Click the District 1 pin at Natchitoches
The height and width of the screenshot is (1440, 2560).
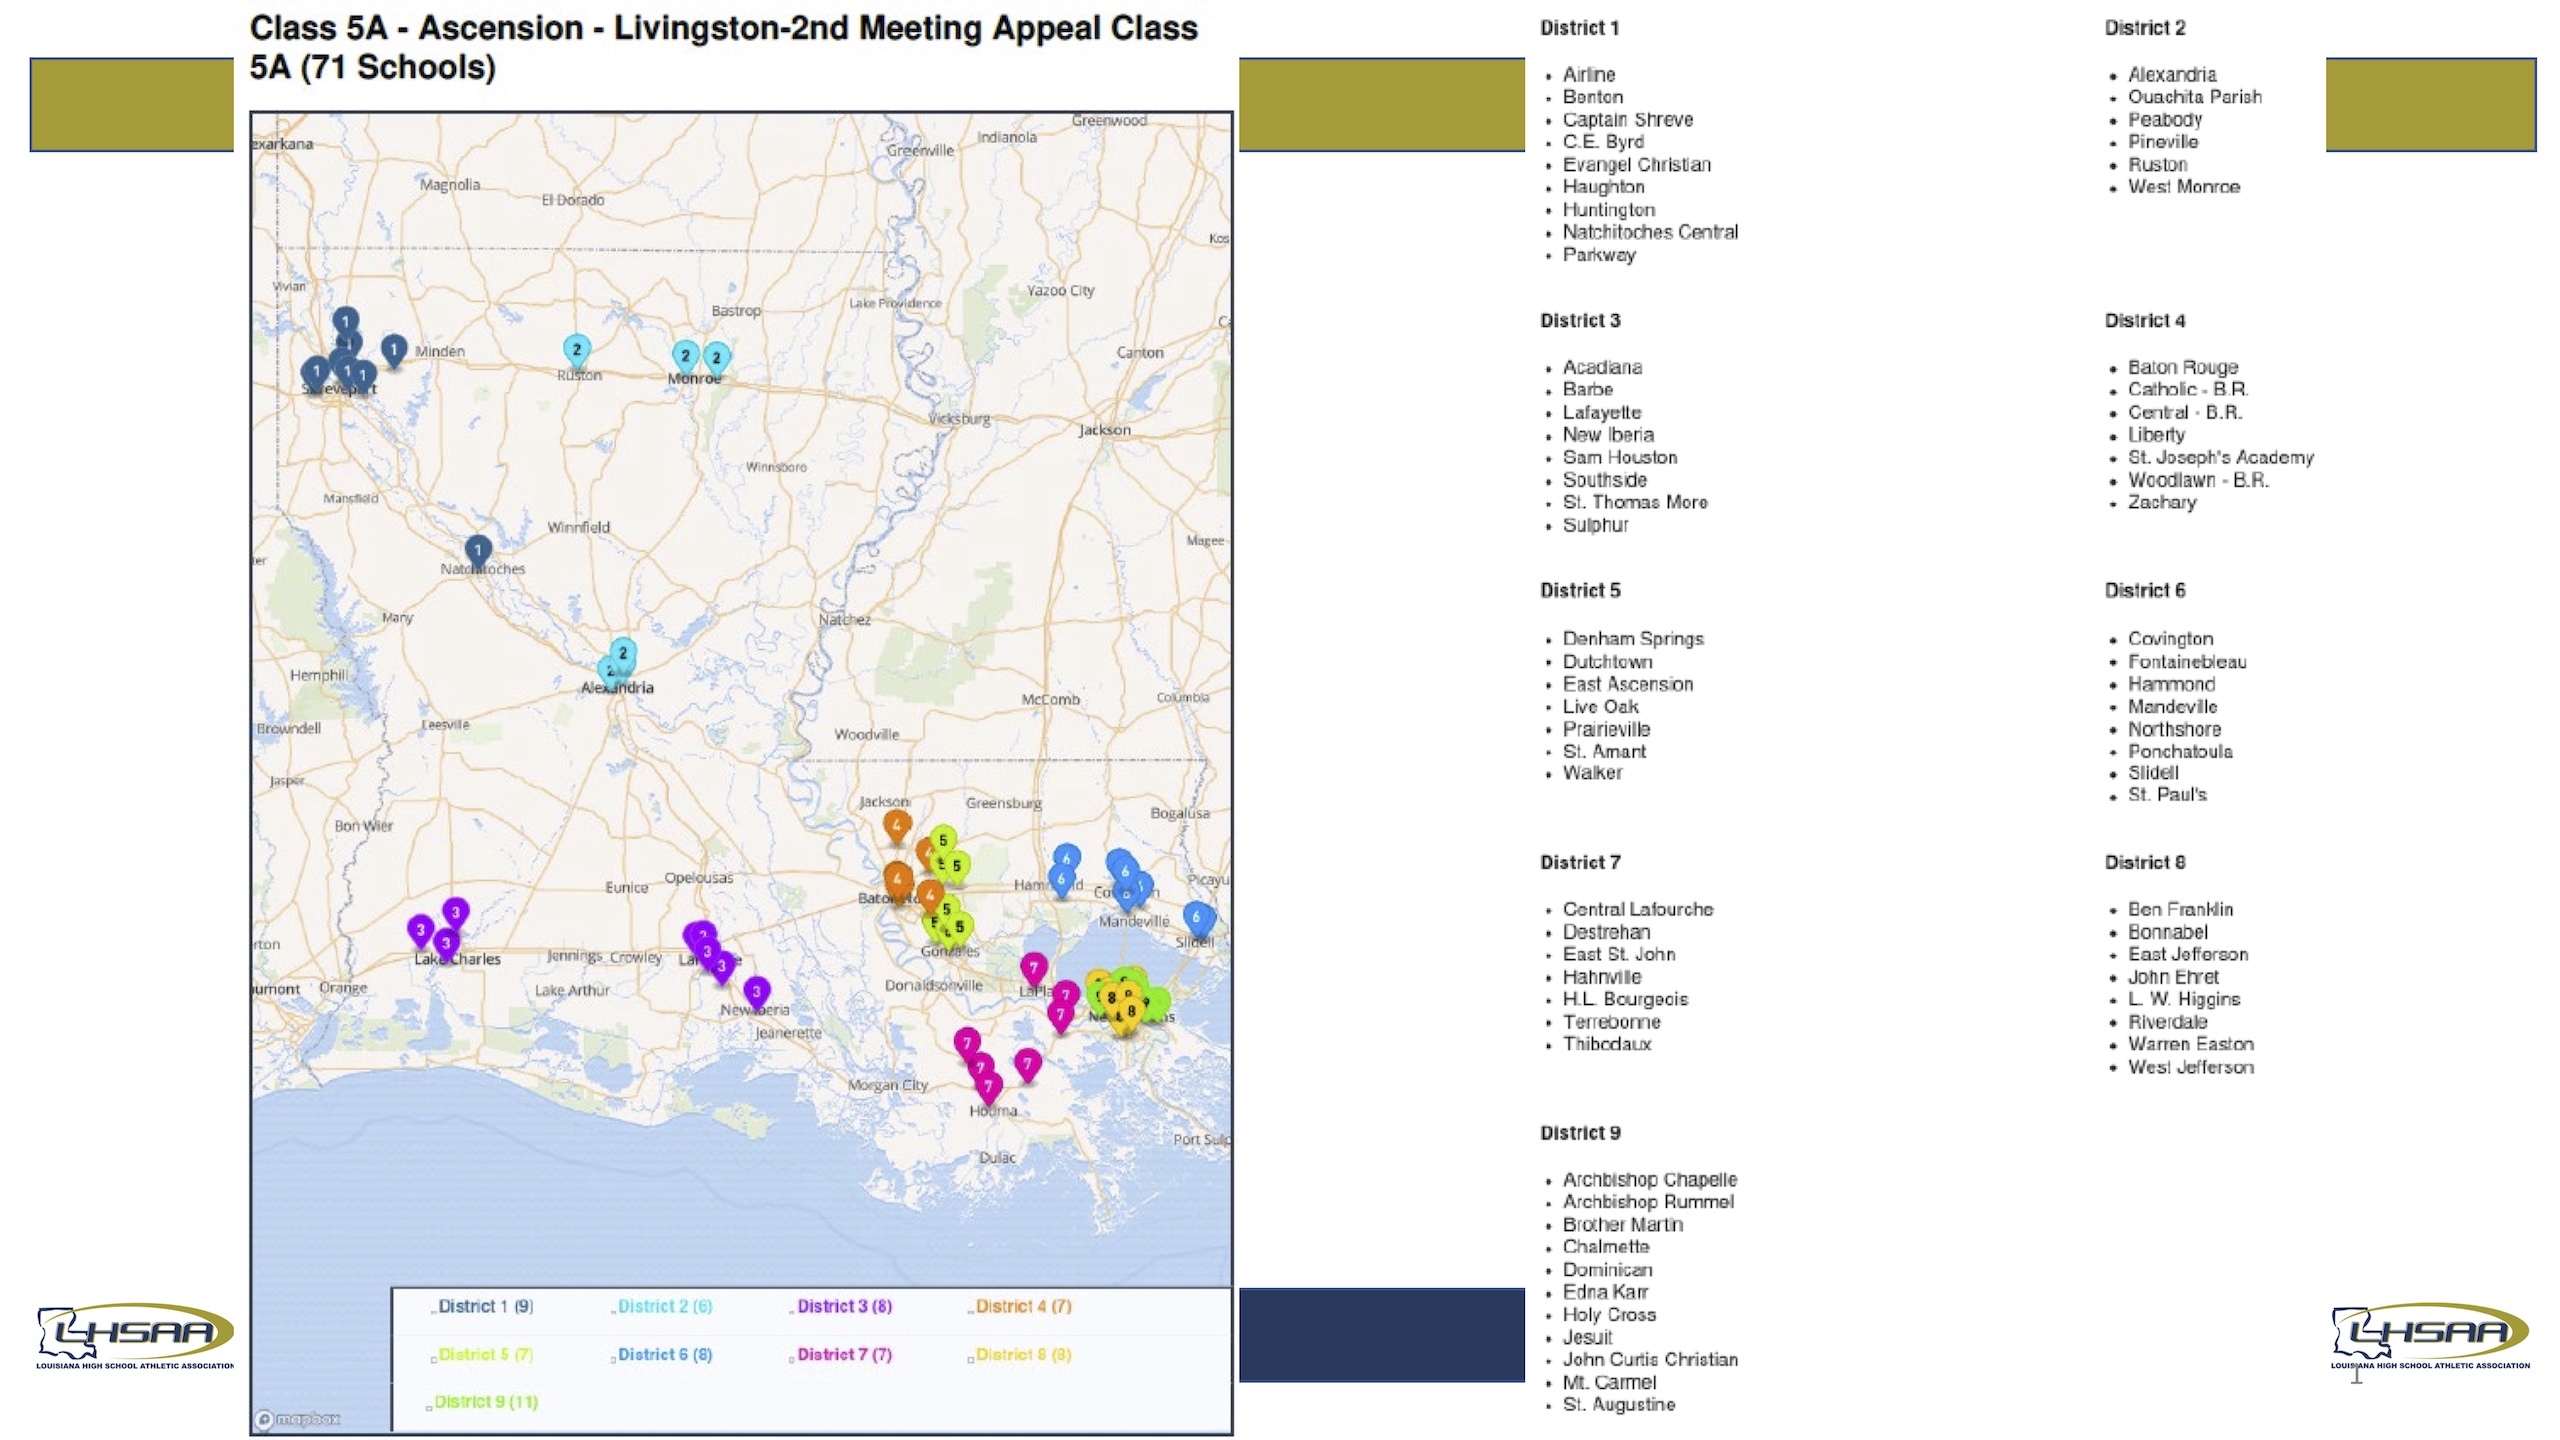pyautogui.click(x=478, y=550)
